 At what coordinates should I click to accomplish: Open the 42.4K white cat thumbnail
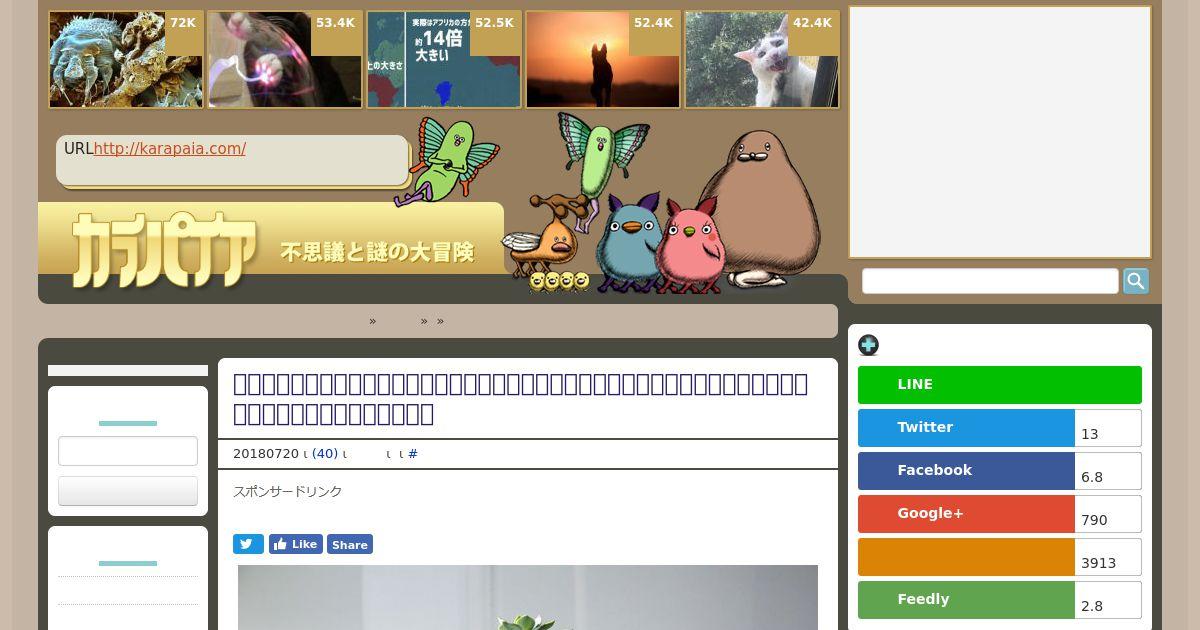[x=762, y=60]
